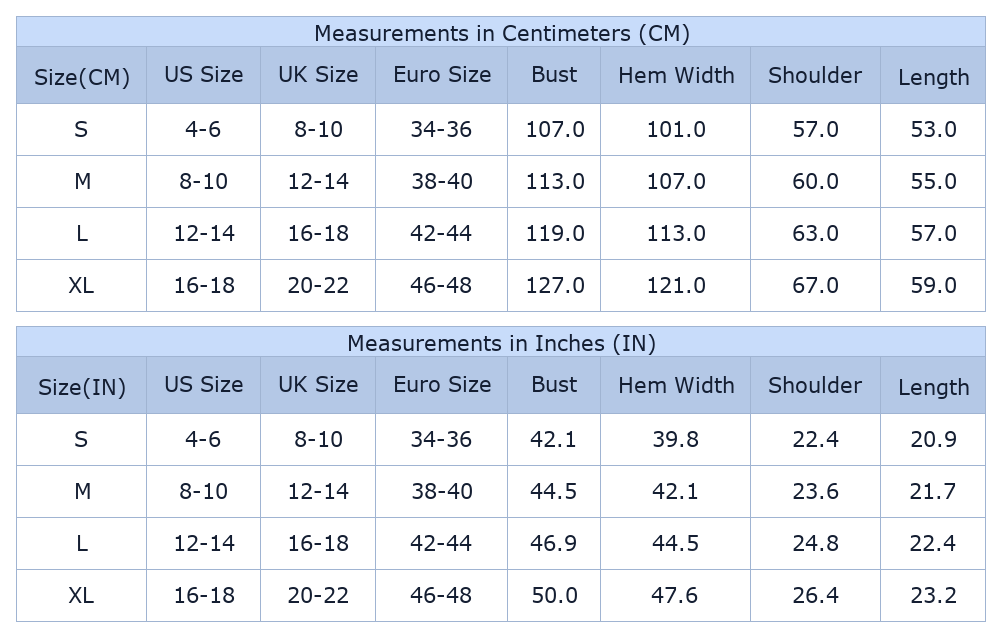Select the 60.0 shoulder value for size M
The image size is (1001, 642).
[815, 181]
